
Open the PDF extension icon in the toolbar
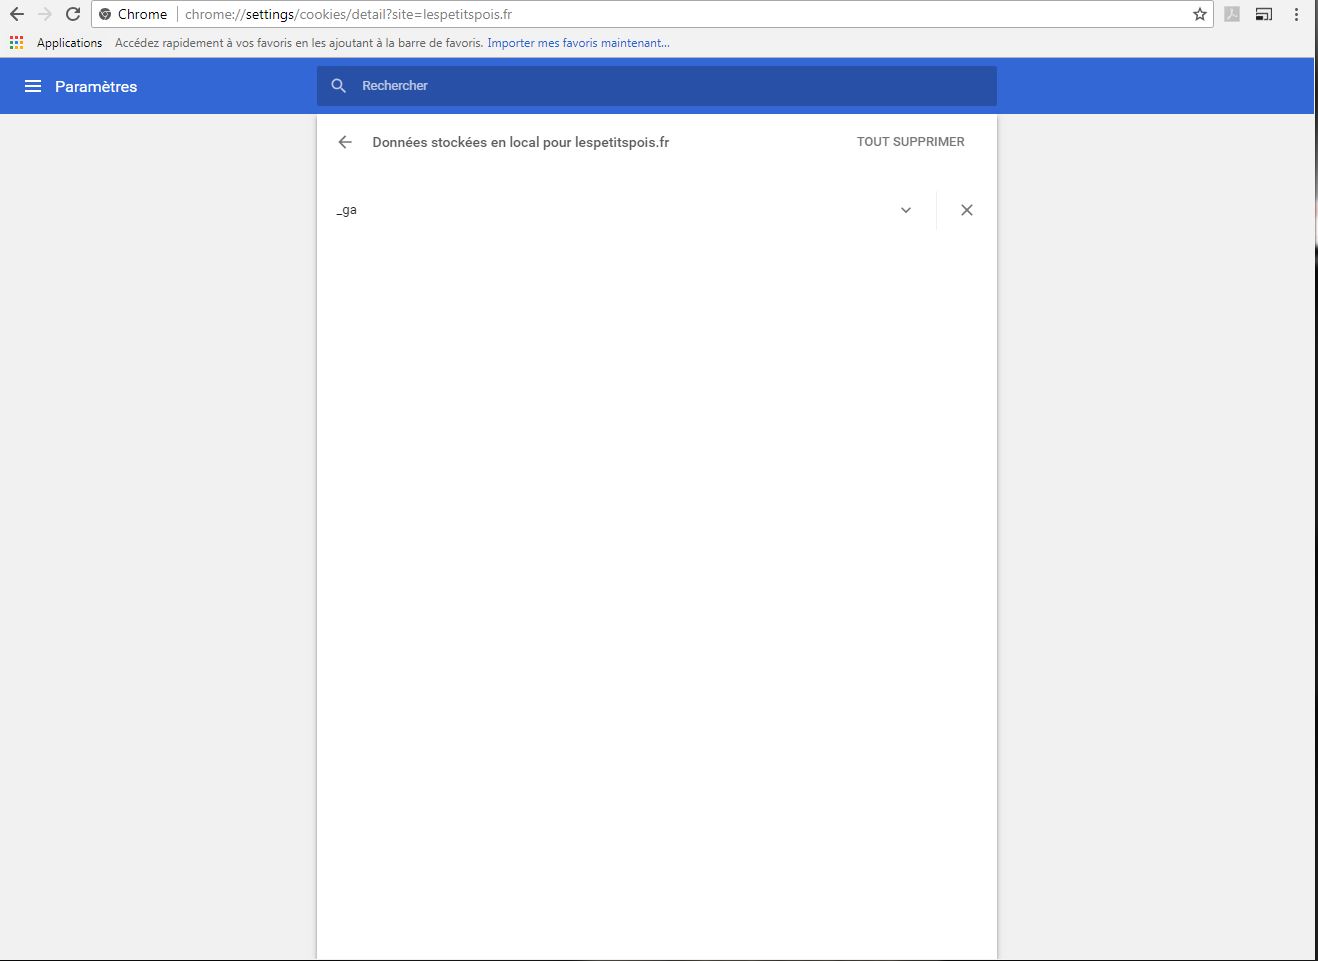[x=1232, y=14]
